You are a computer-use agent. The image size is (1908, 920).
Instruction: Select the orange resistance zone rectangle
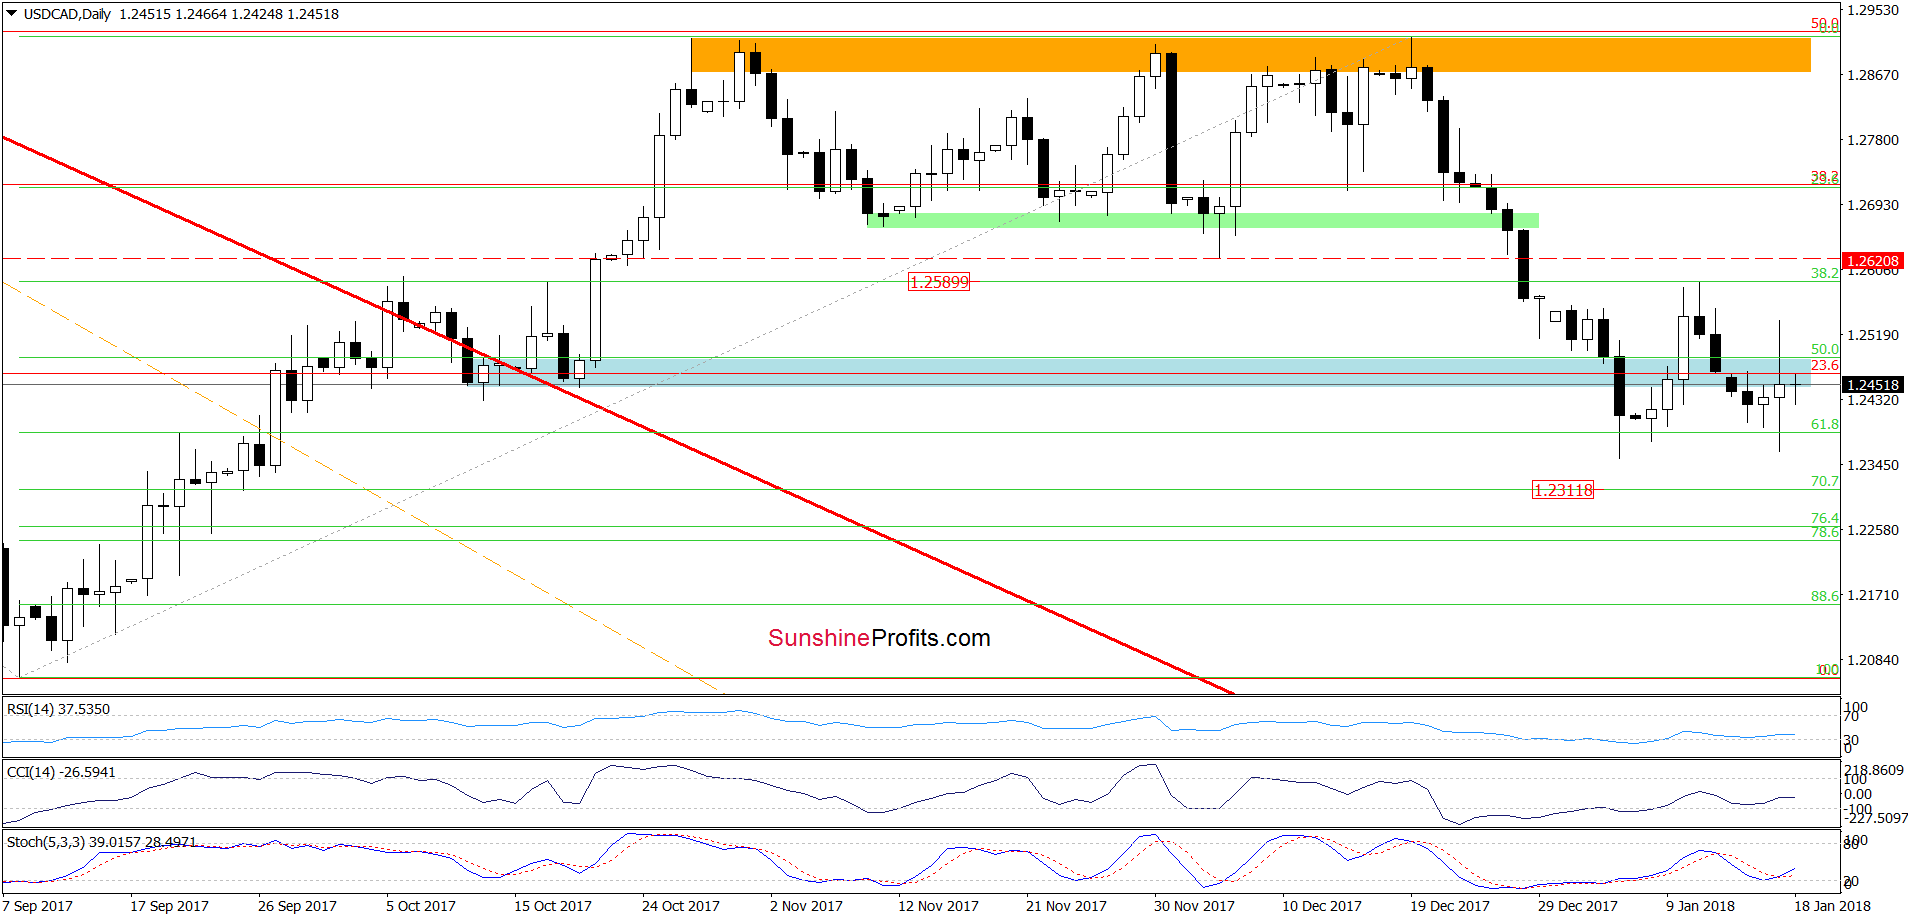pyautogui.click(x=1250, y=55)
